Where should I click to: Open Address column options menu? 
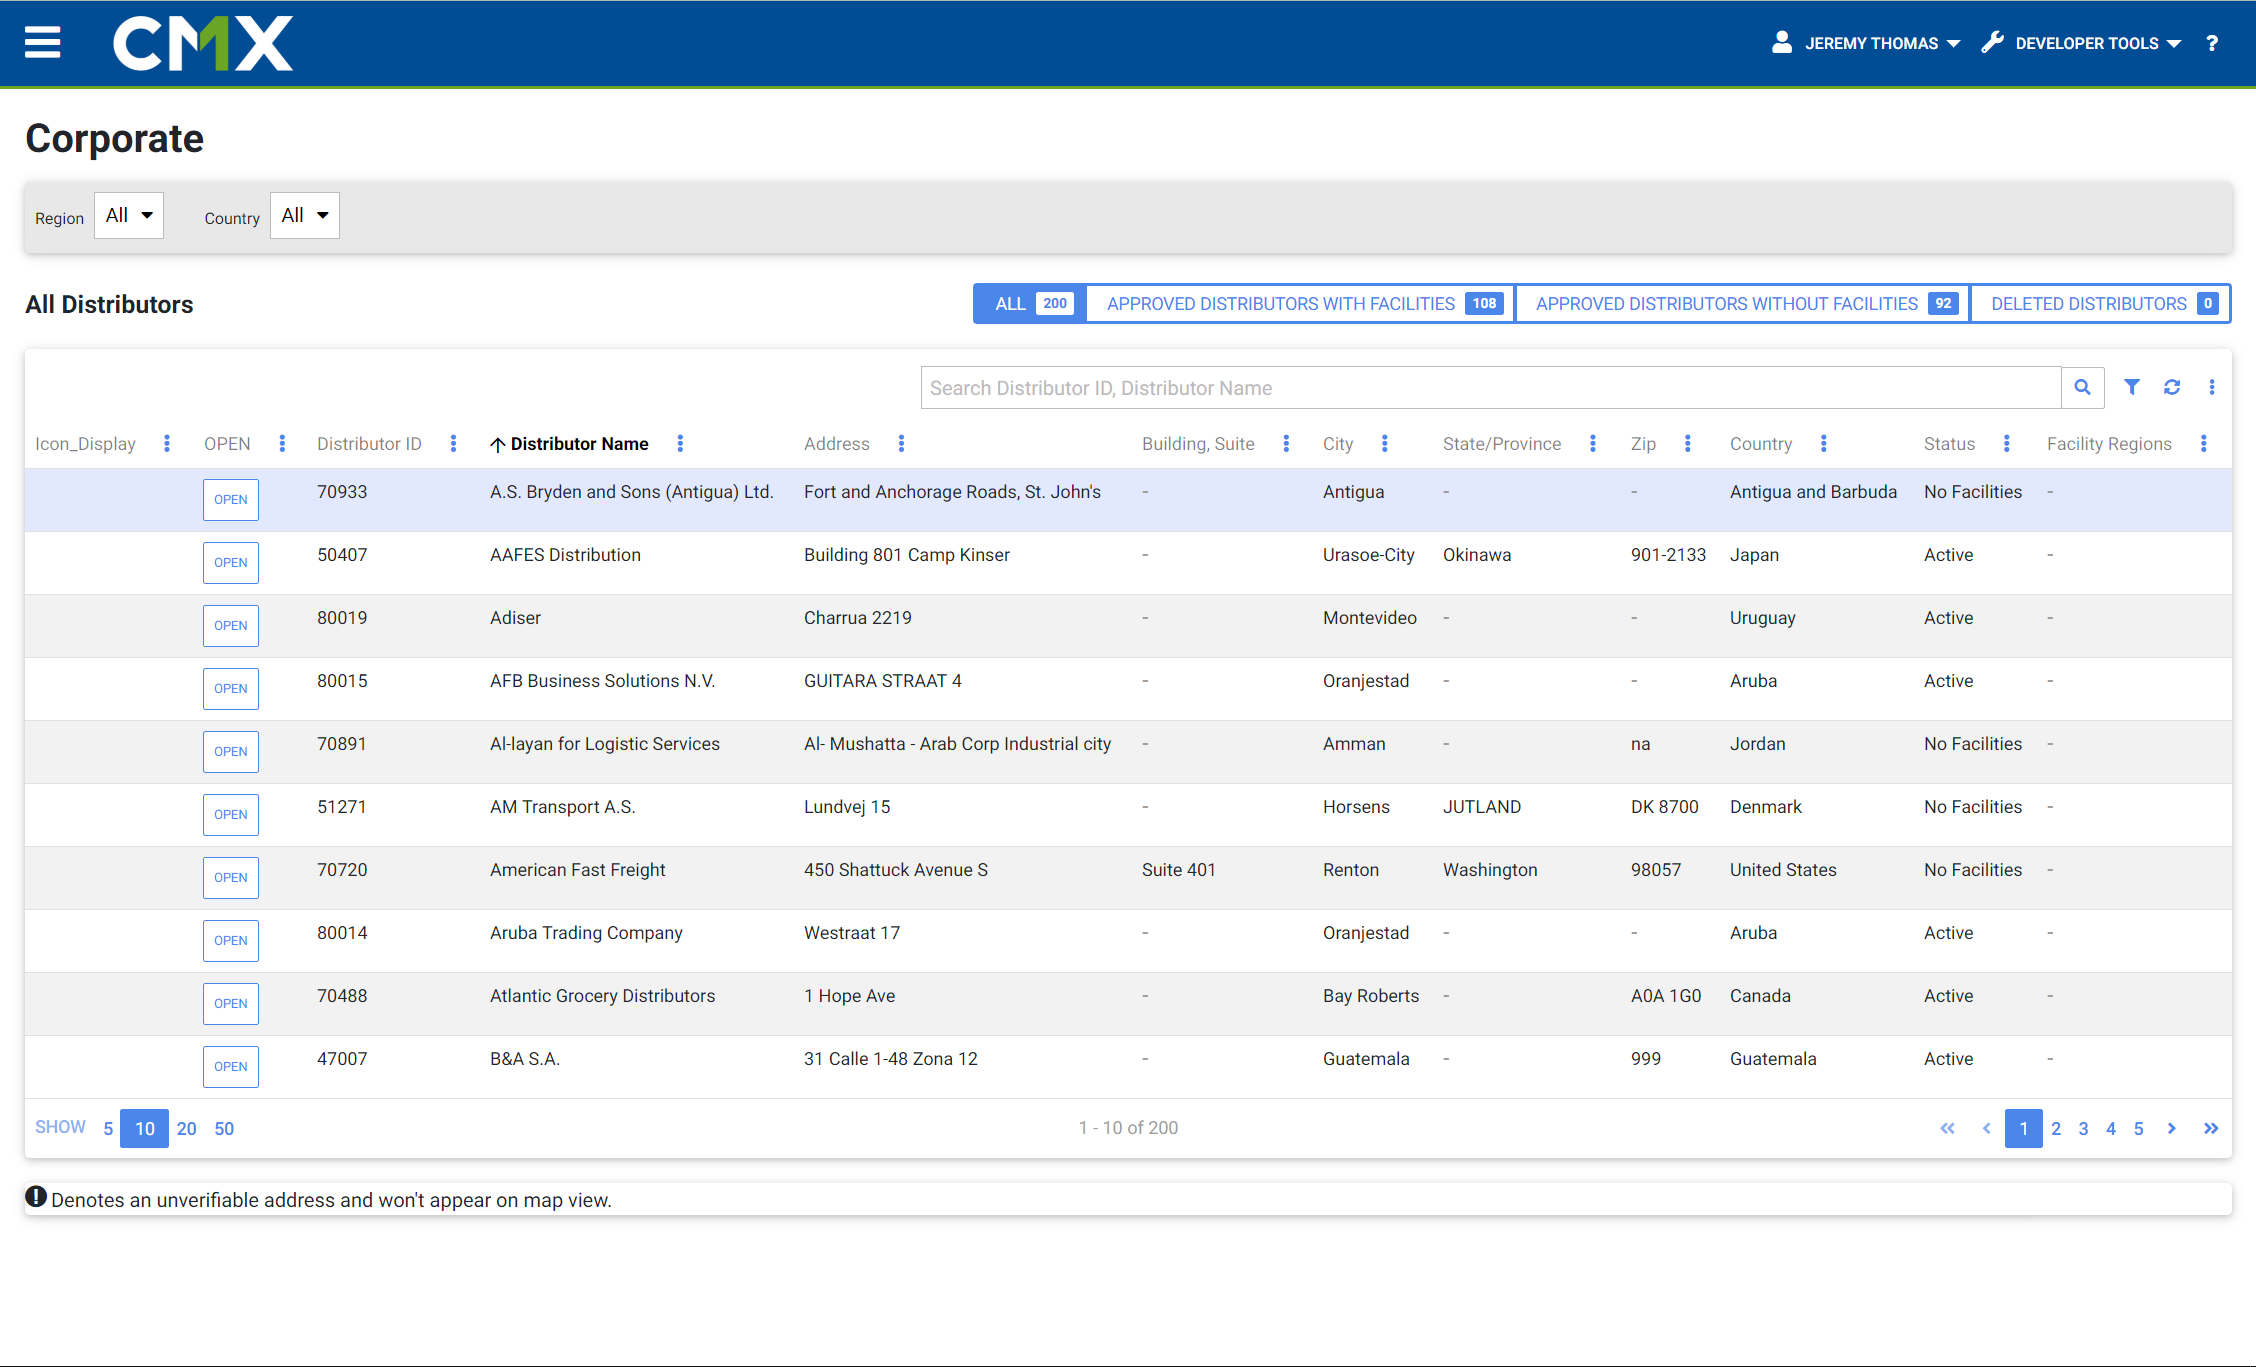(902, 444)
